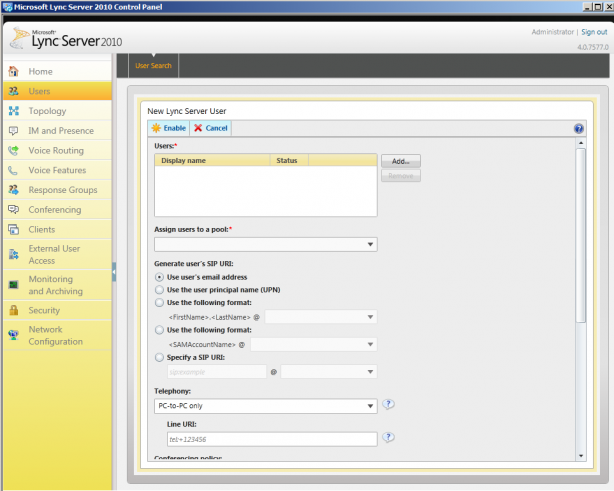The width and height of the screenshot is (614, 491).
Task: Collapse the navigation pane splitter arrow
Action: coord(114,271)
